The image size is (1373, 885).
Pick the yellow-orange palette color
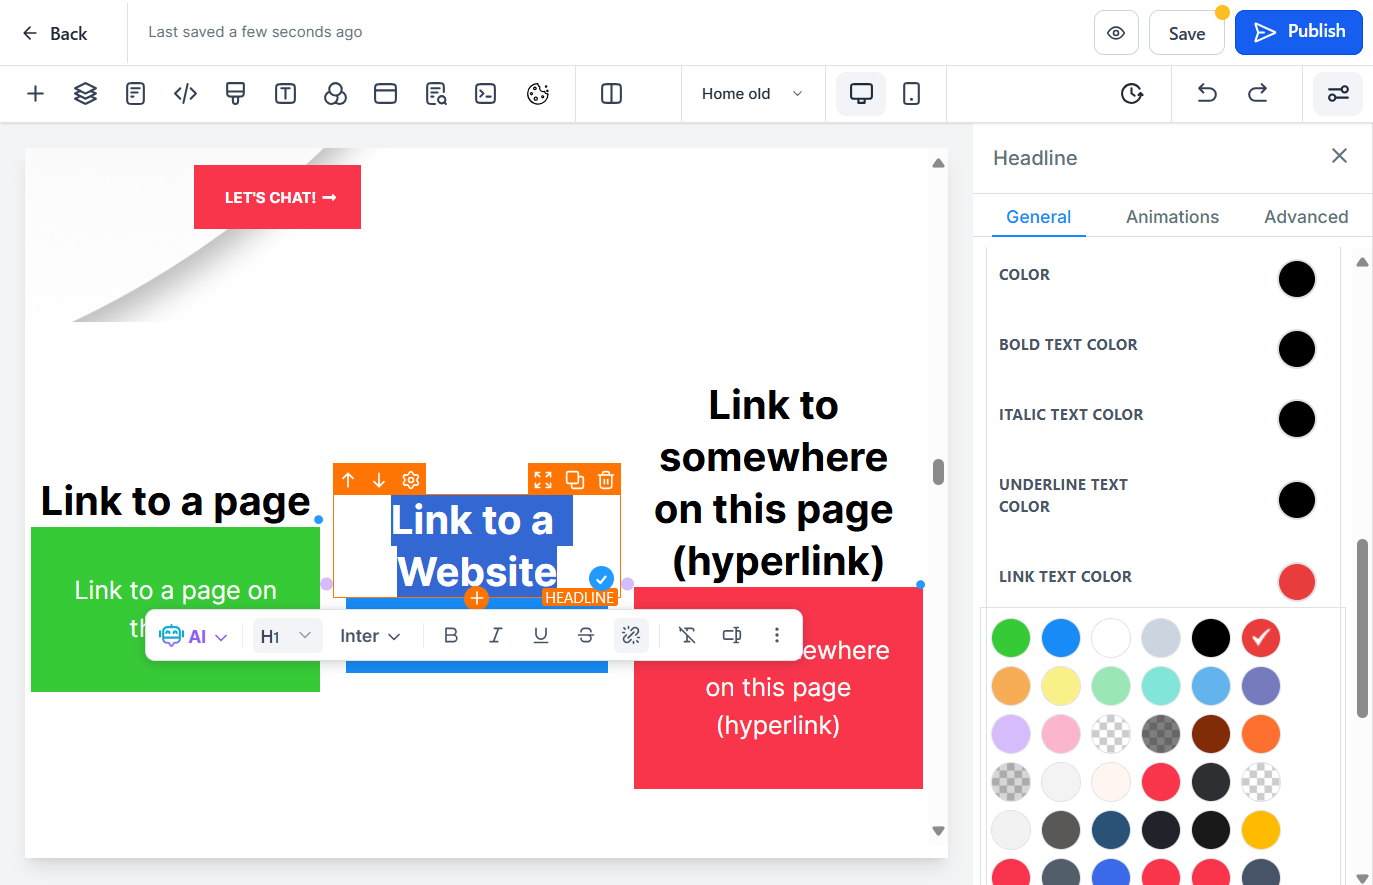[1261, 830]
